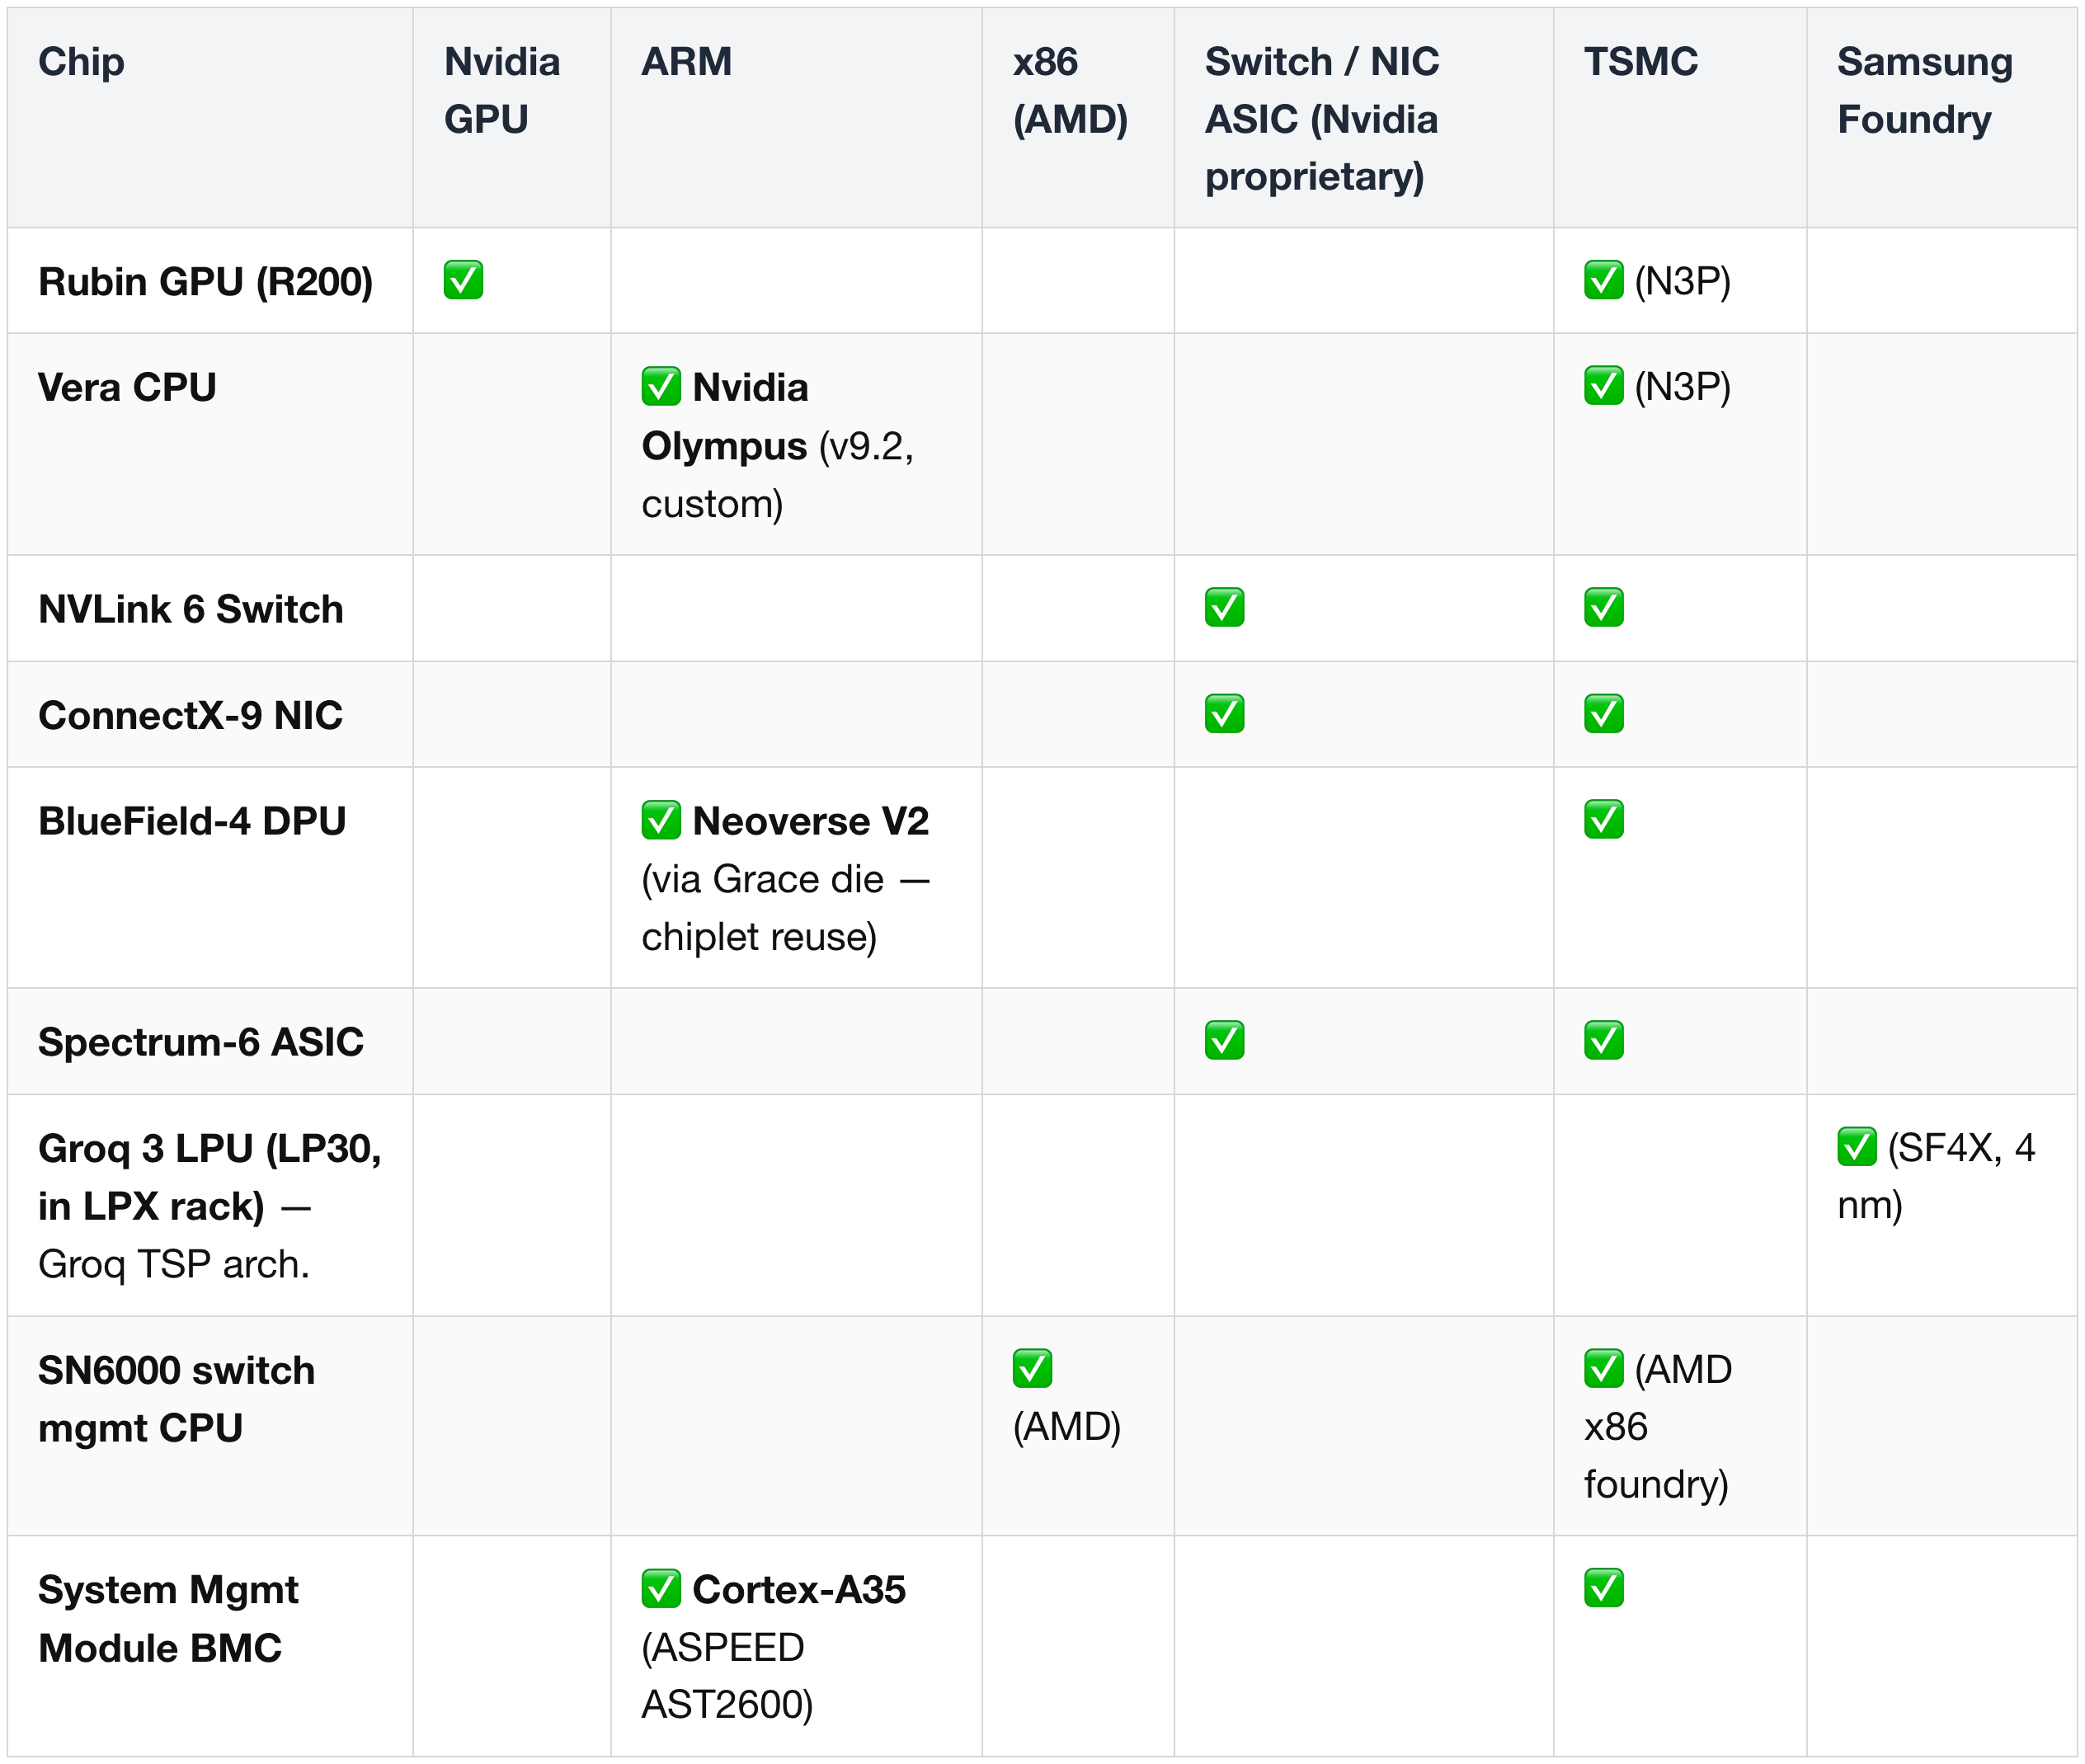The height and width of the screenshot is (1764, 2085).
Task: Click the TSMC column header
Action: click(x=1640, y=62)
